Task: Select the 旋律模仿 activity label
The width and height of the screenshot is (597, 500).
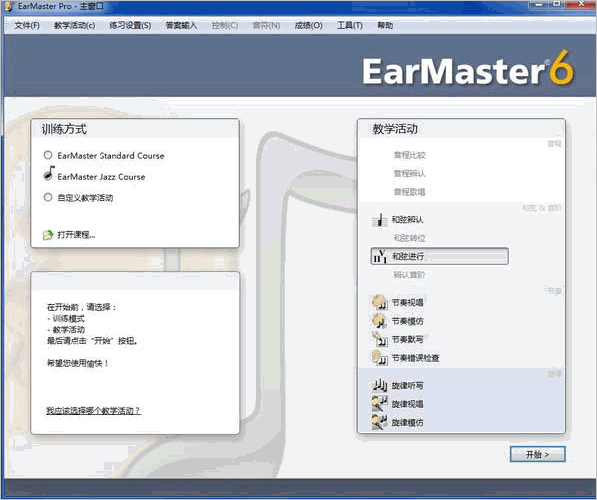Action: [x=407, y=423]
